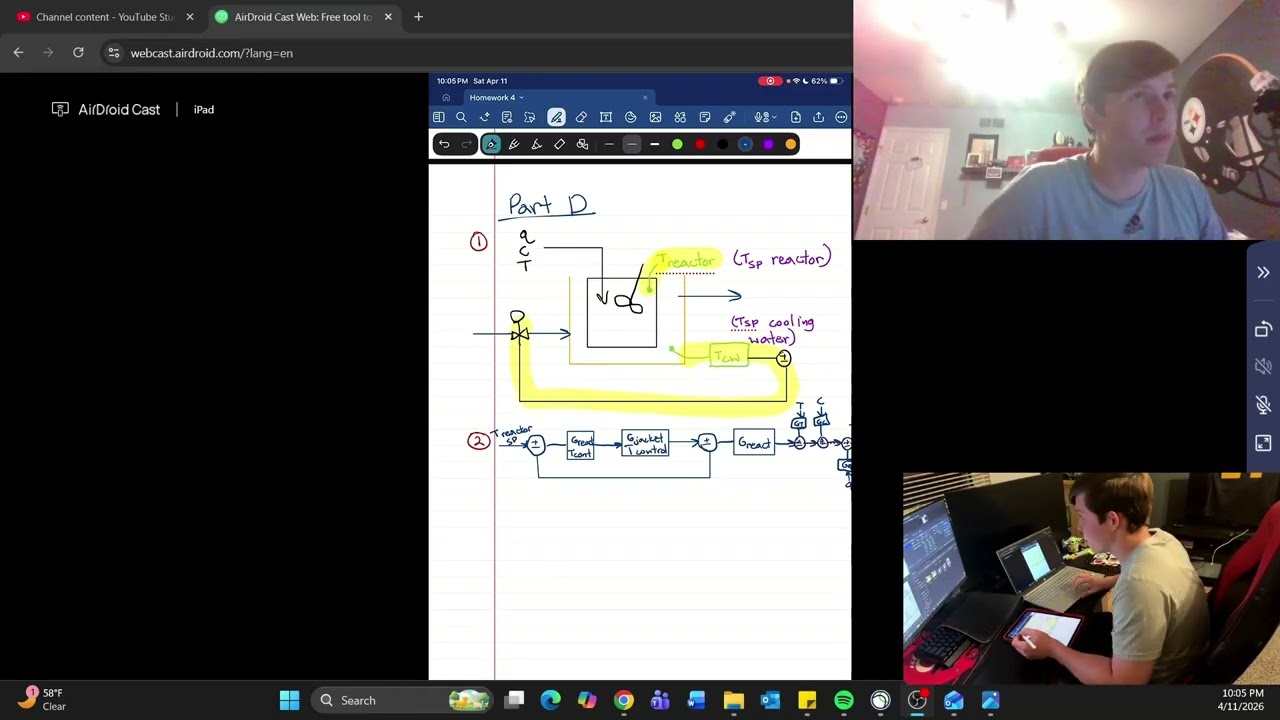Screen dimensions: 1280x720
Task: Click the taskbar Search box
Action: [x=402, y=700]
